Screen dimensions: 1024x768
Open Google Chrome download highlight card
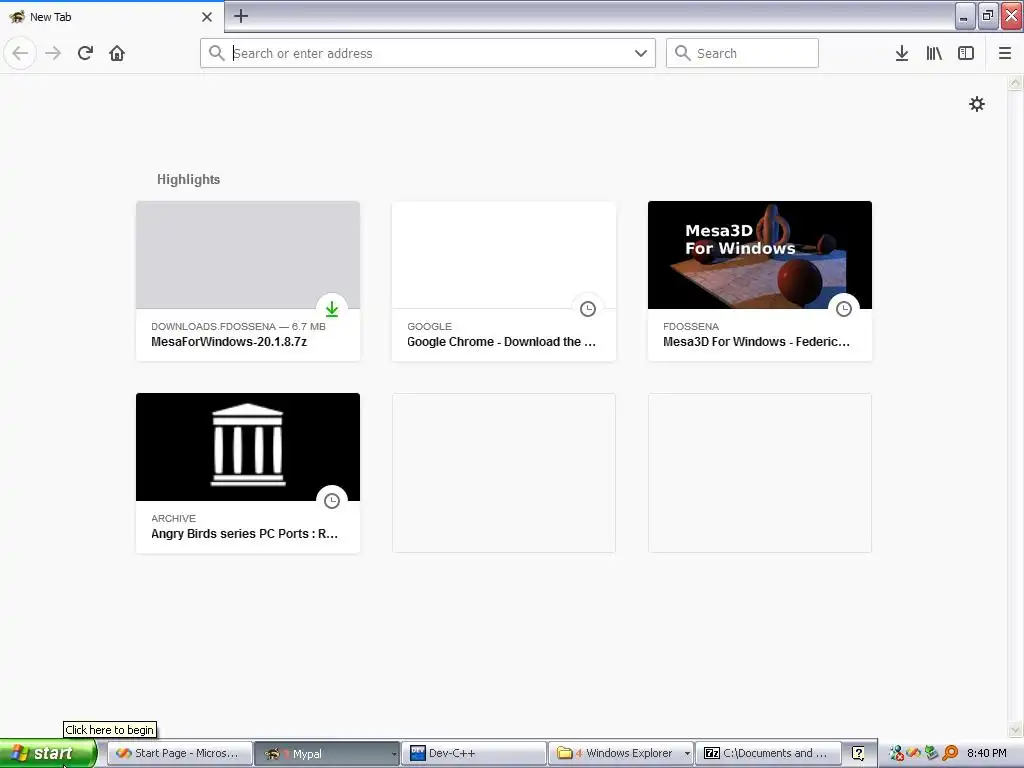pyautogui.click(x=504, y=281)
